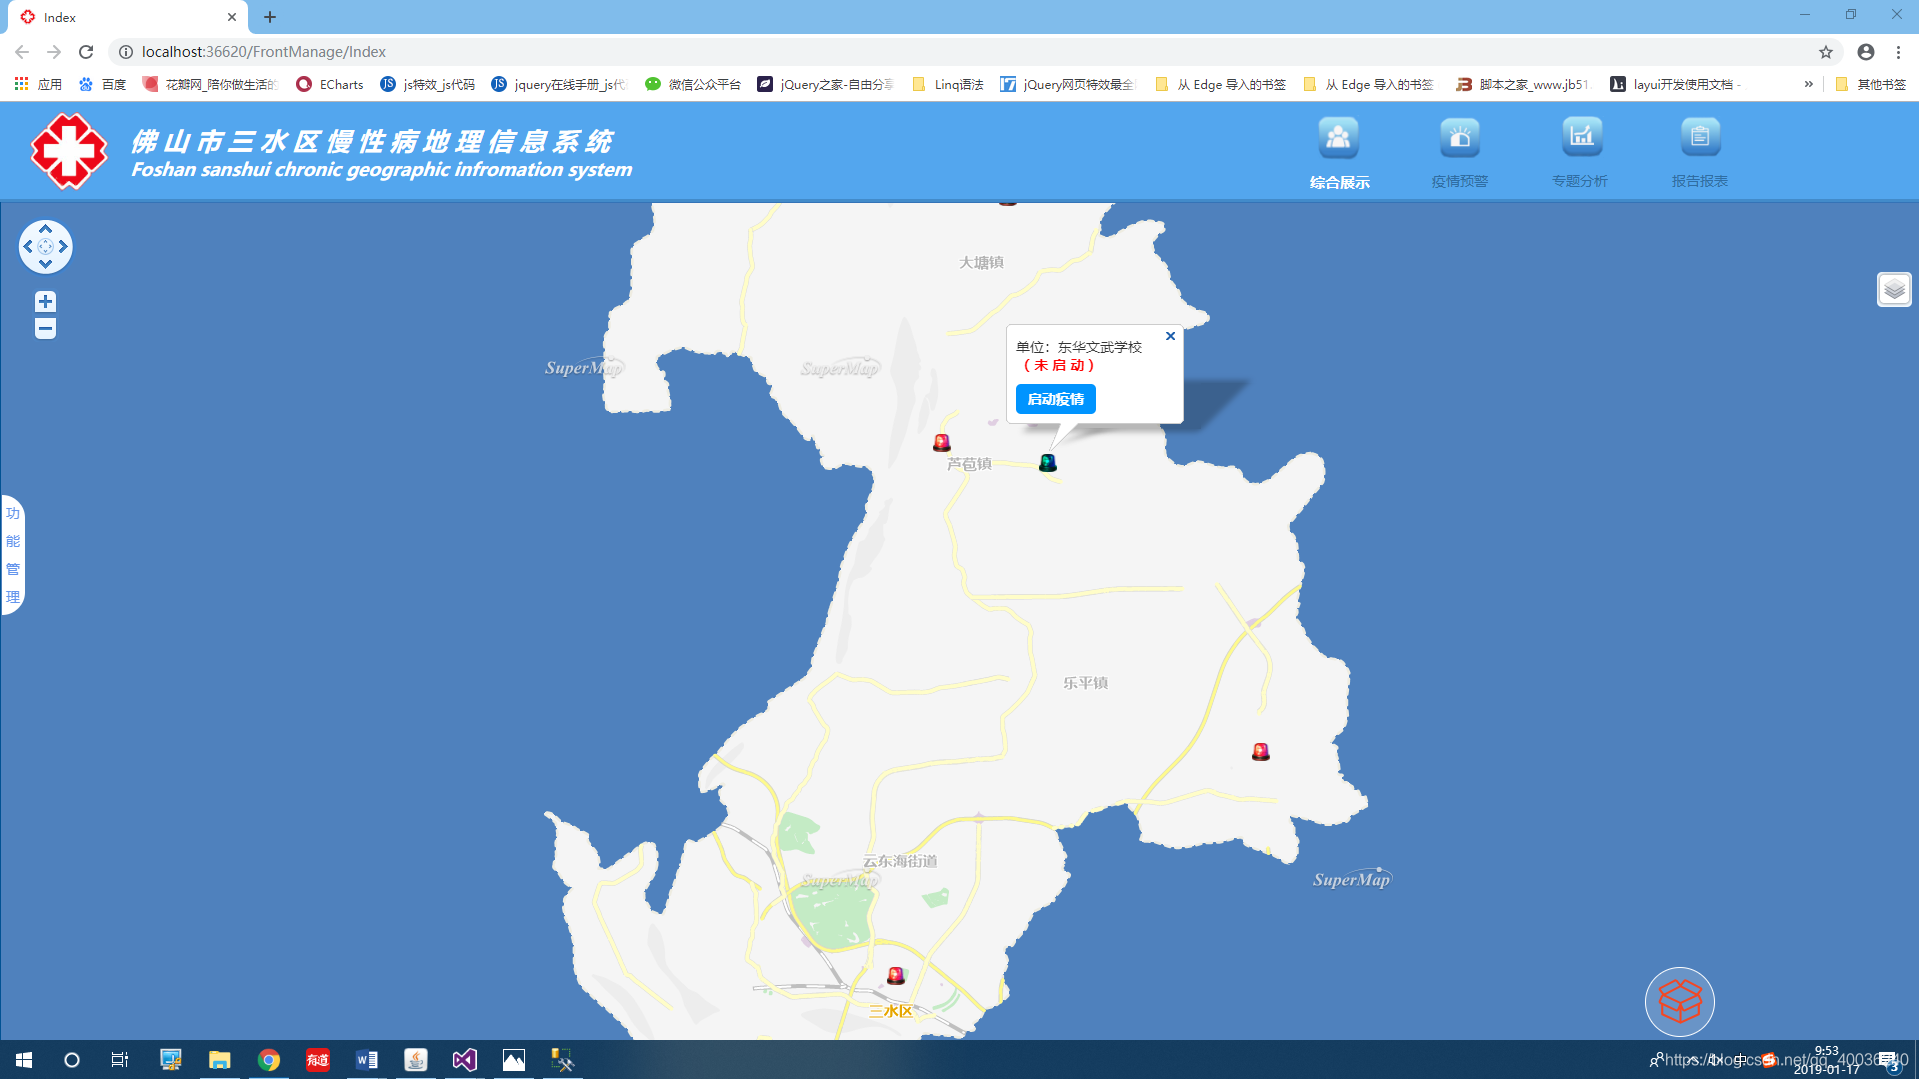Image resolution: width=1919 pixels, height=1079 pixels.
Task: Open Word from the taskbar
Action: click(x=367, y=1059)
